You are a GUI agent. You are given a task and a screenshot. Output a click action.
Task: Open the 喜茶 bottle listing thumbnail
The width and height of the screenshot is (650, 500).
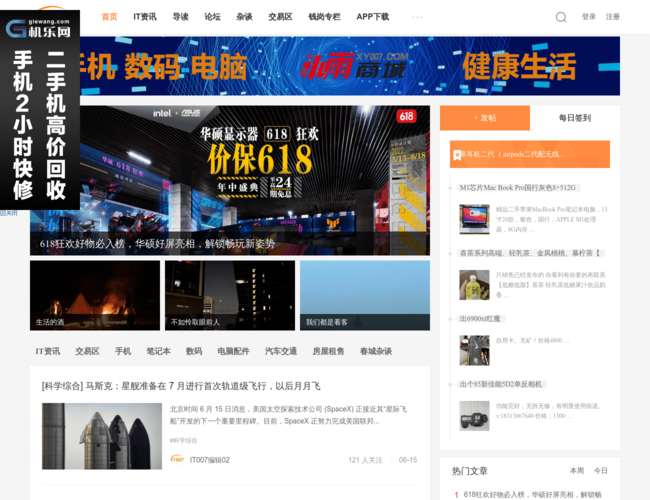pyautogui.click(x=474, y=285)
